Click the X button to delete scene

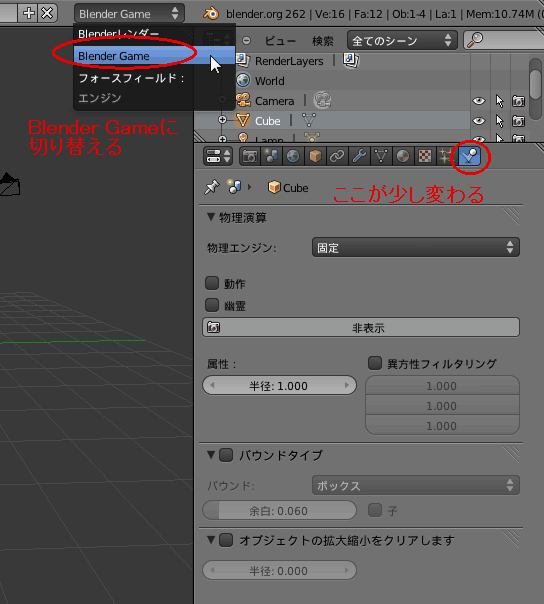pyautogui.click(x=47, y=13)
